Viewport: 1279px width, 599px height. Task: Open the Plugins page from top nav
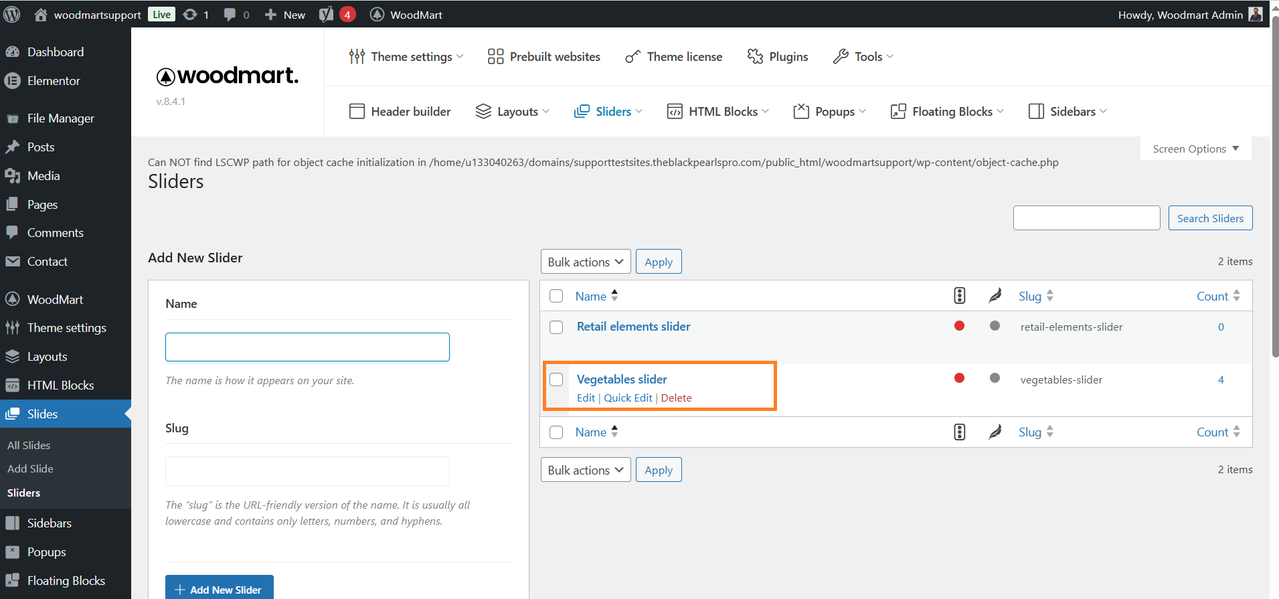pyautogui.click(x=777, y=57)
